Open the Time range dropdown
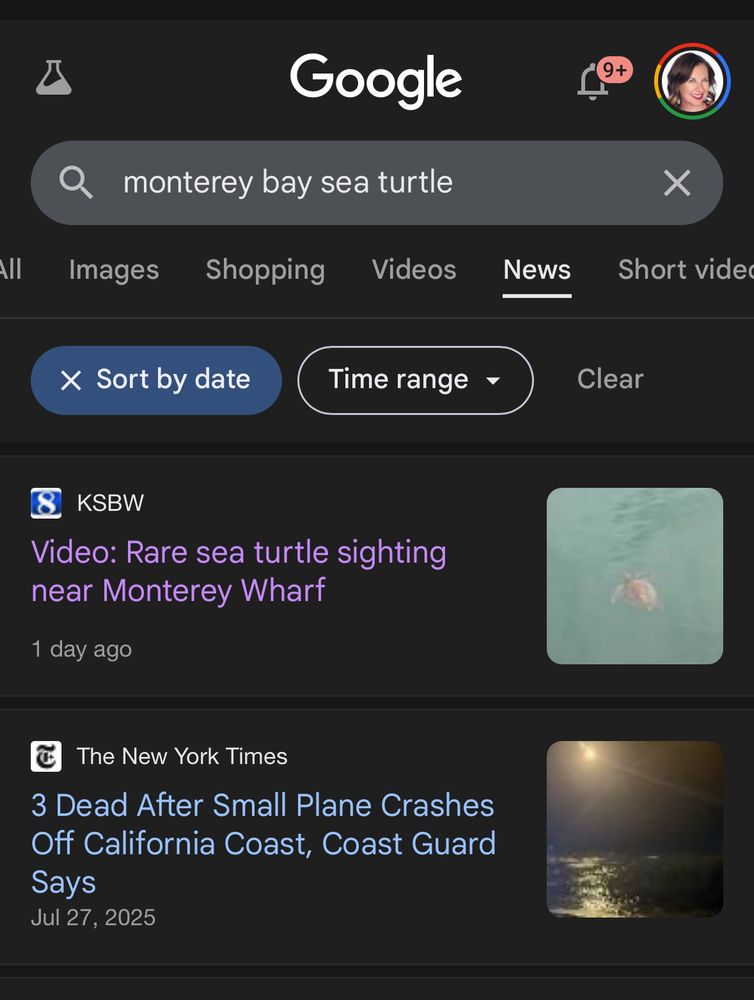 [414, 380]
